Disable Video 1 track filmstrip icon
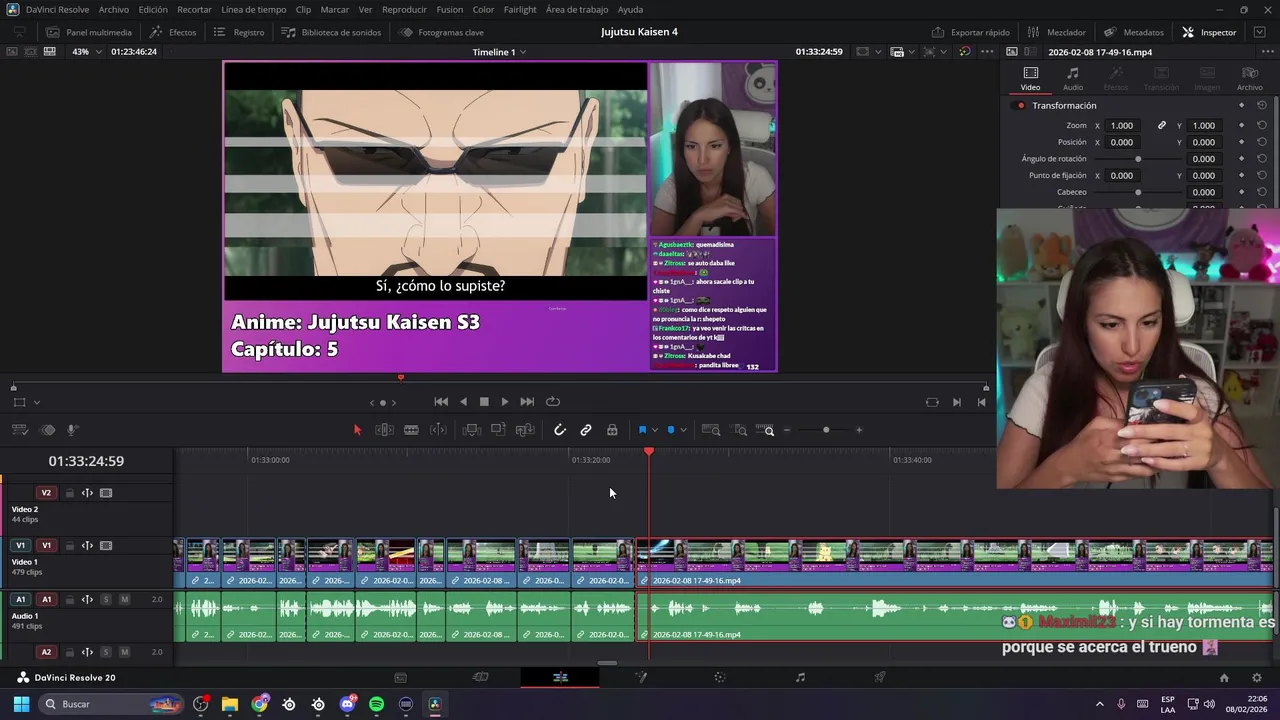 tap(106, 546)
